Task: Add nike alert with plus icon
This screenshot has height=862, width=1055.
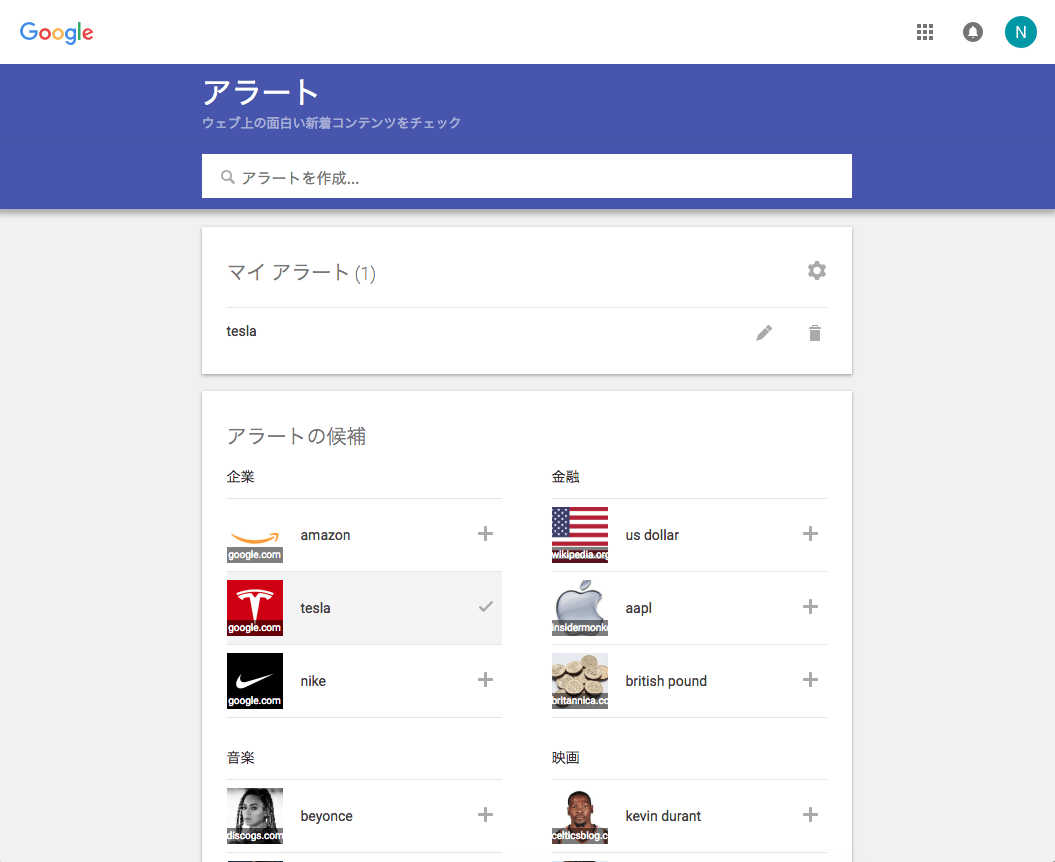Action: pyautogui.click(x=485, y=680)
